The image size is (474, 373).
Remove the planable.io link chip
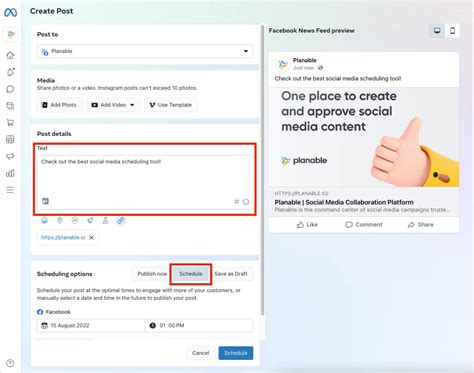(91, 237)
